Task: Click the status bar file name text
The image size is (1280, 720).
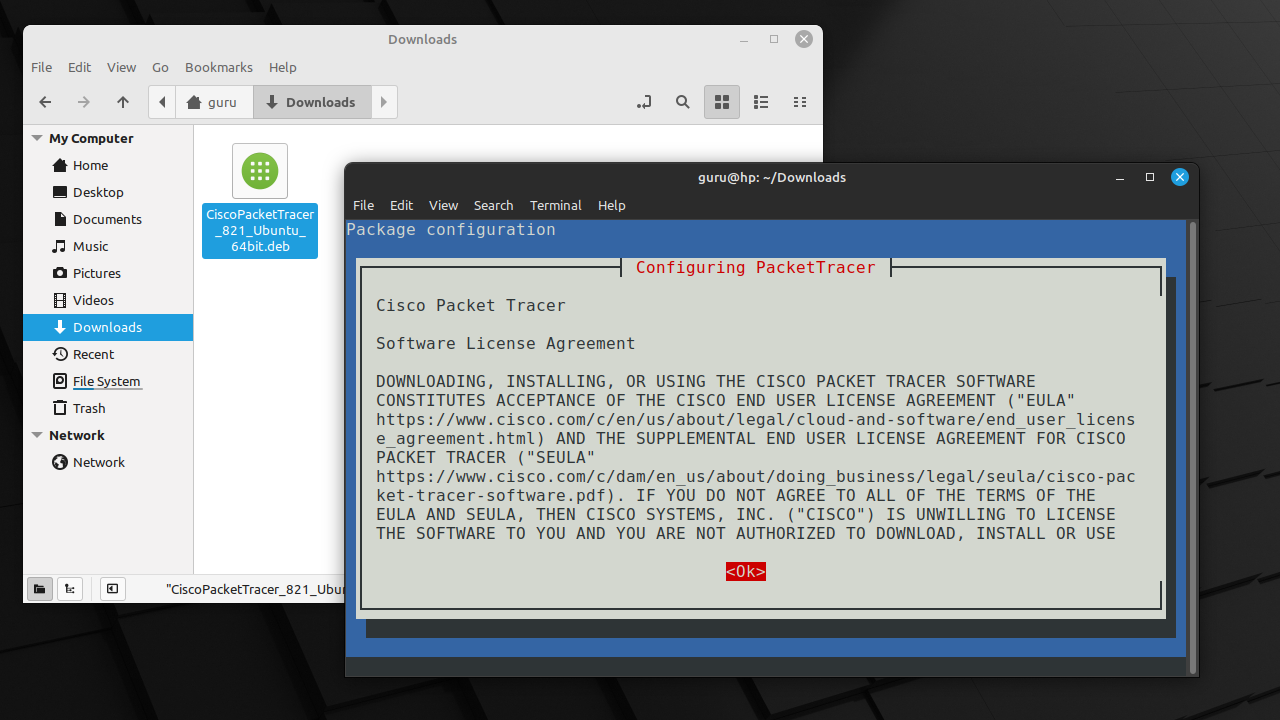Action: [x=255, y=590]
